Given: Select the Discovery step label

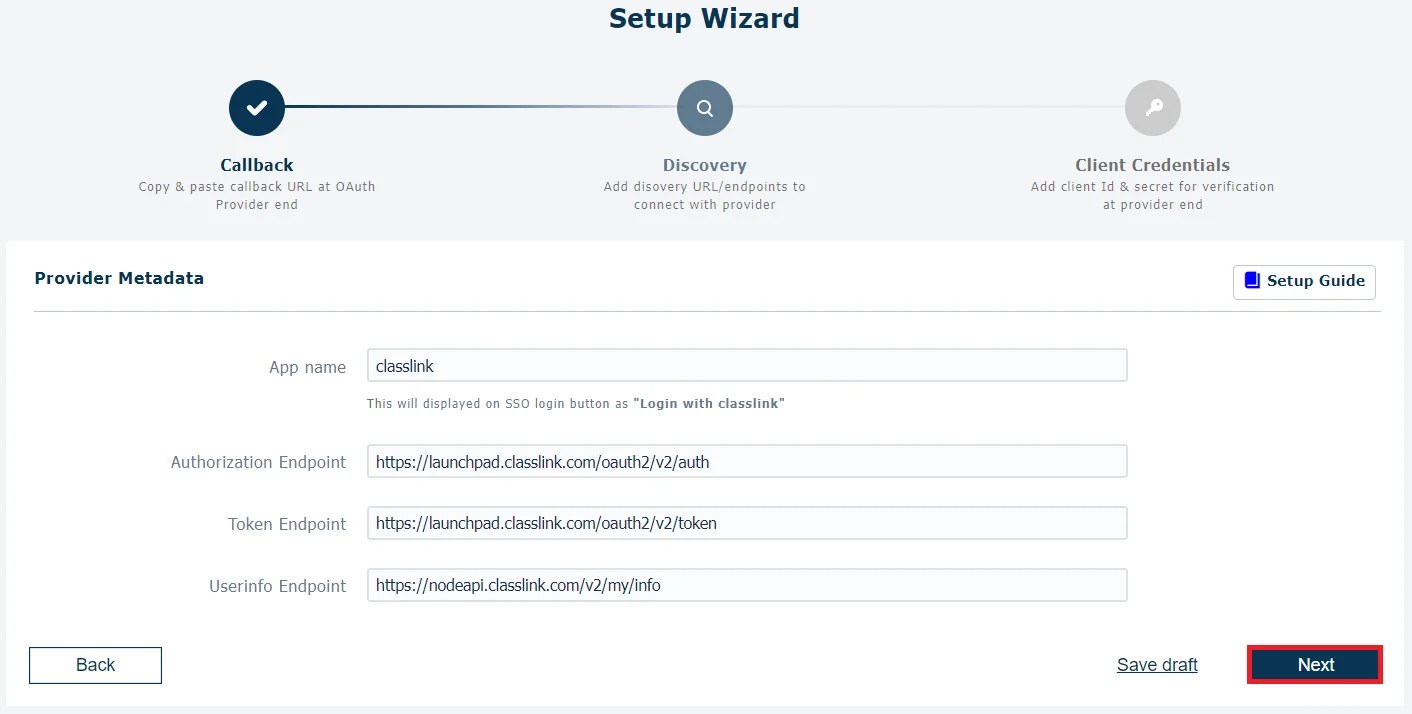Looking at the screenshot, I should (x=705, y=165).
